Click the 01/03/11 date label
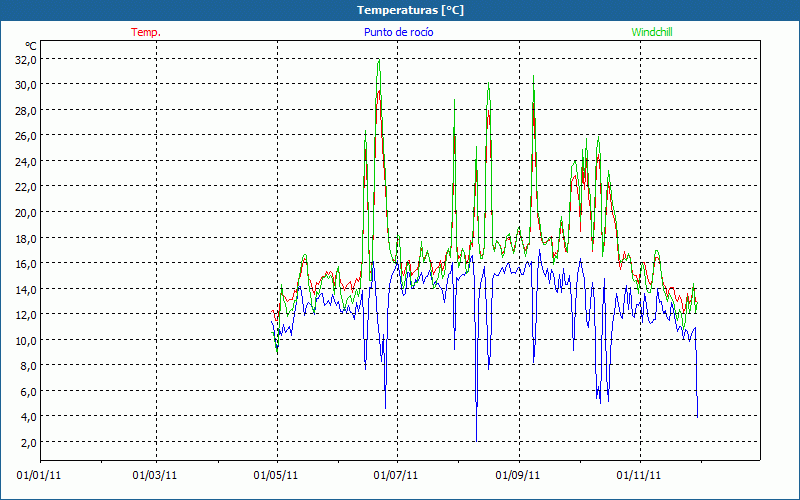The width and height of the screenshot is (800, 500). (x=155, y=476)
